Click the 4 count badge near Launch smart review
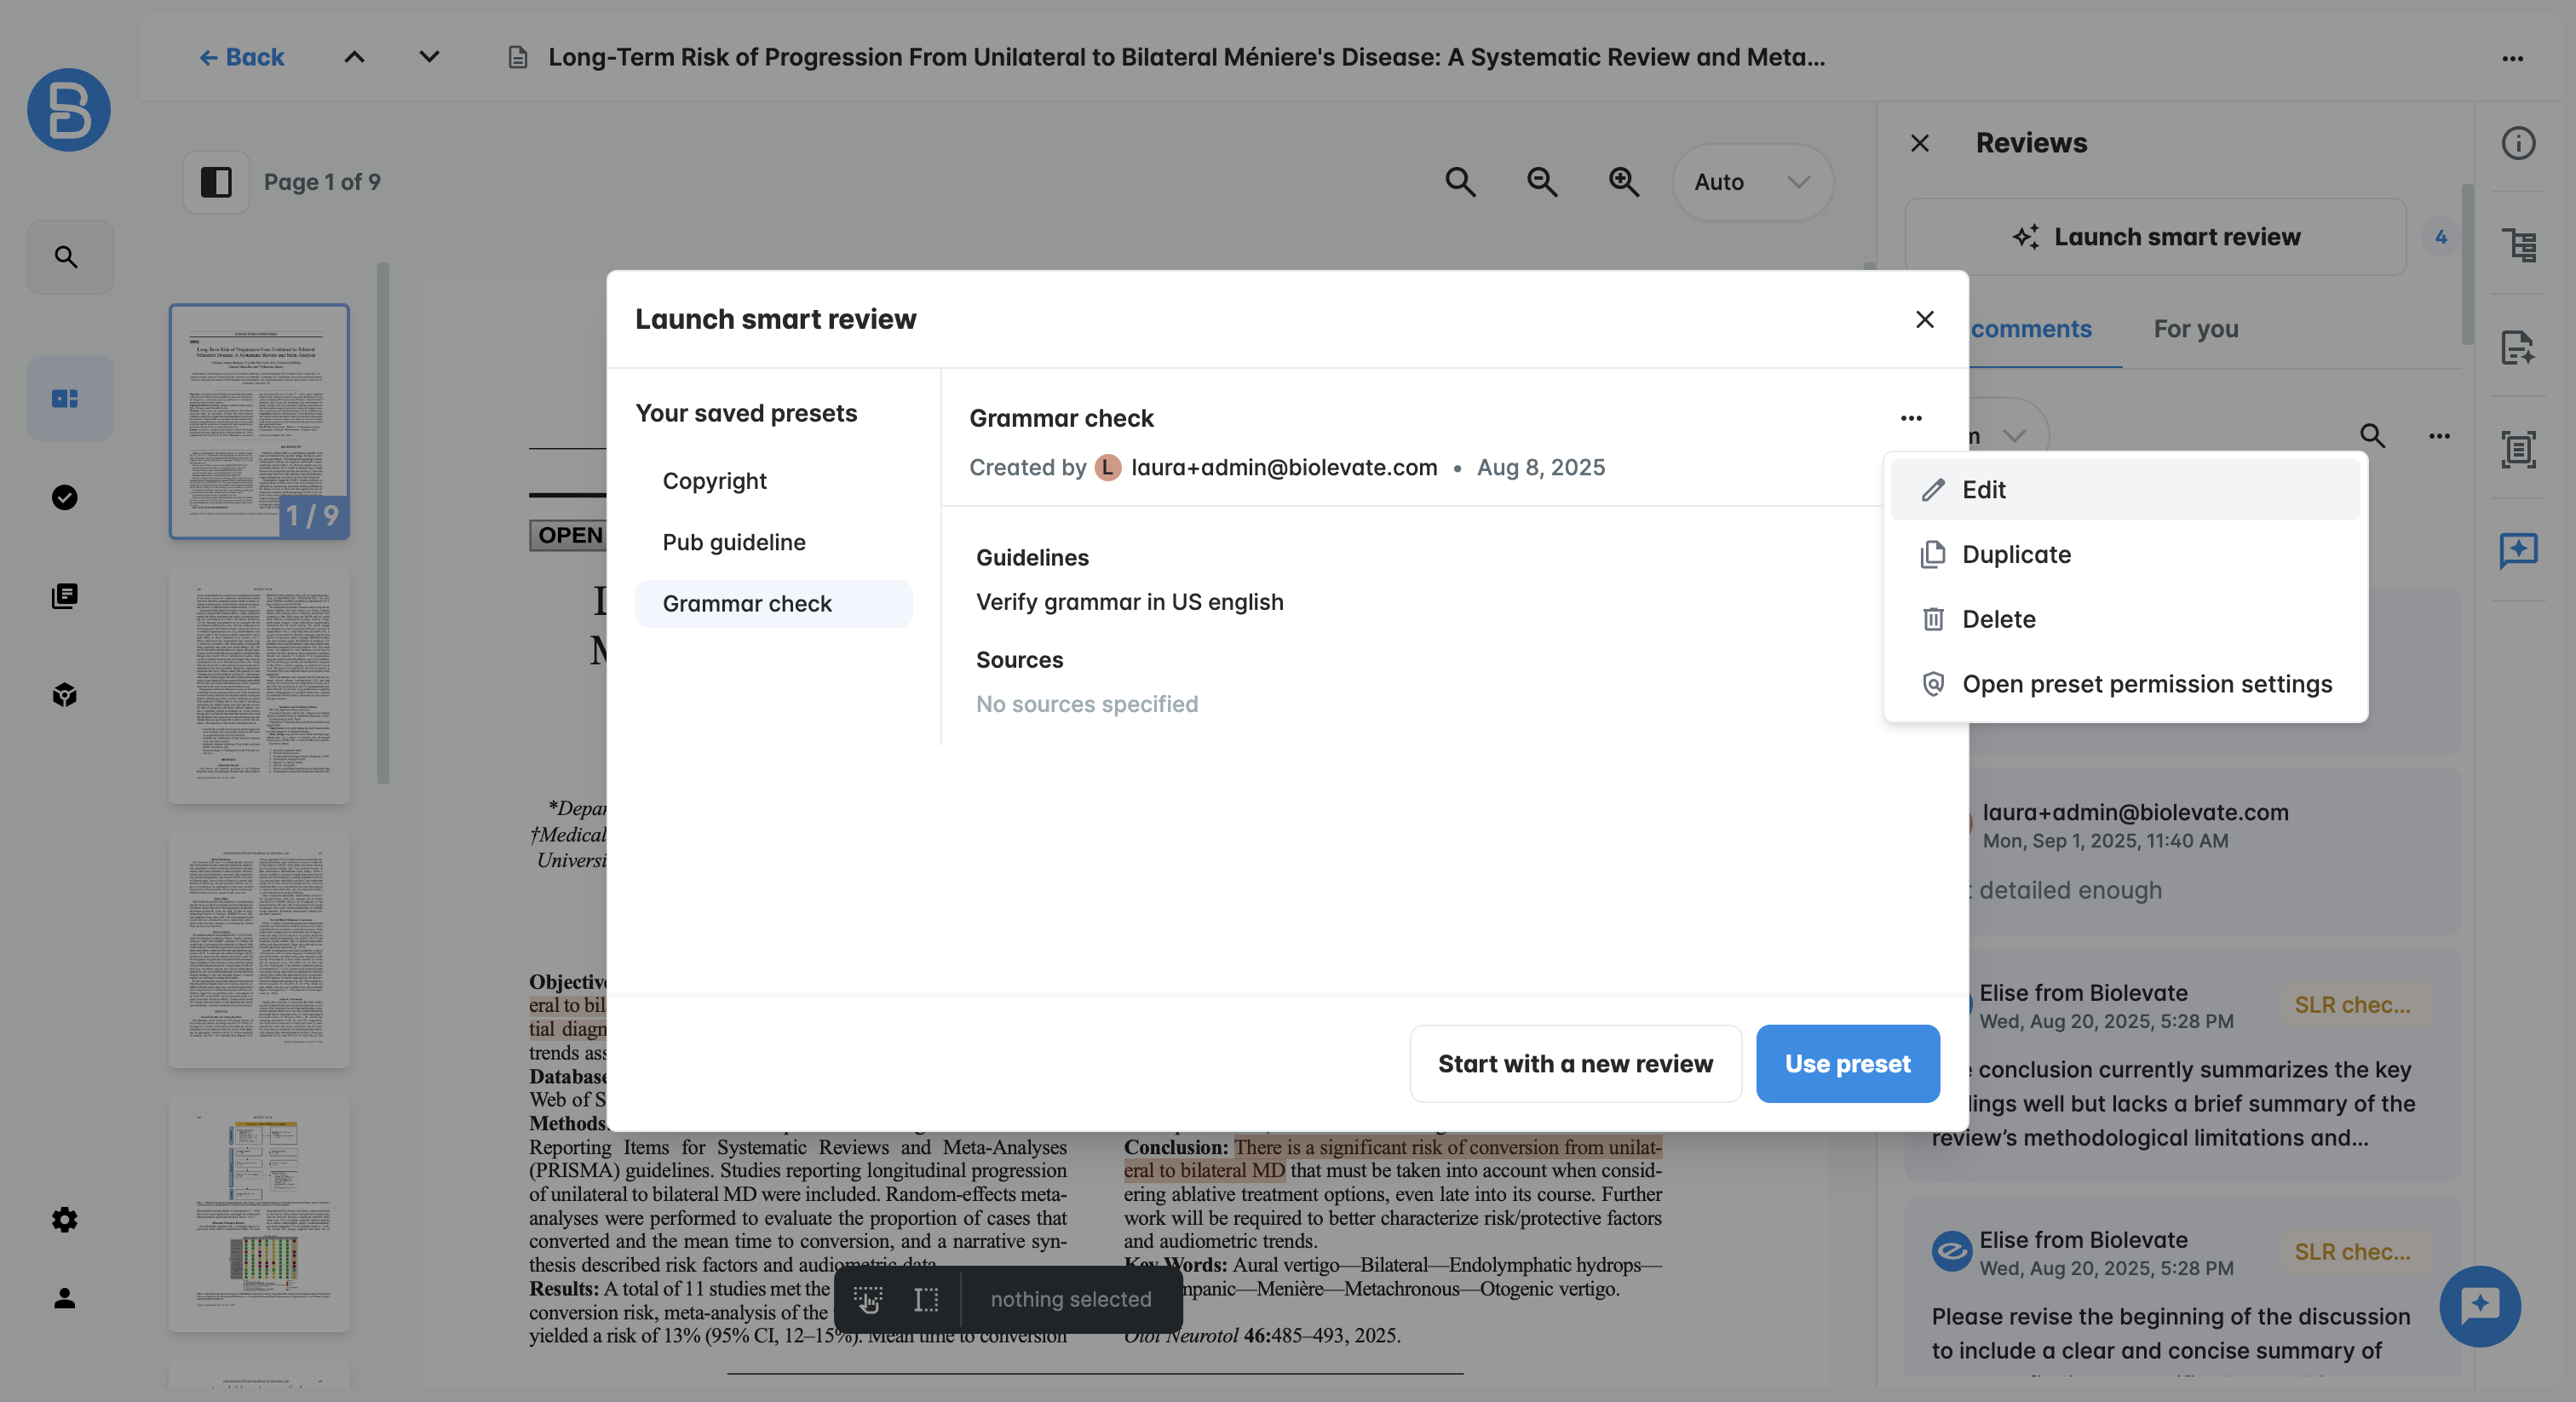The width and height of the screenshot is (2576, 1402). pyautogui.click(x=2440, y=237)
